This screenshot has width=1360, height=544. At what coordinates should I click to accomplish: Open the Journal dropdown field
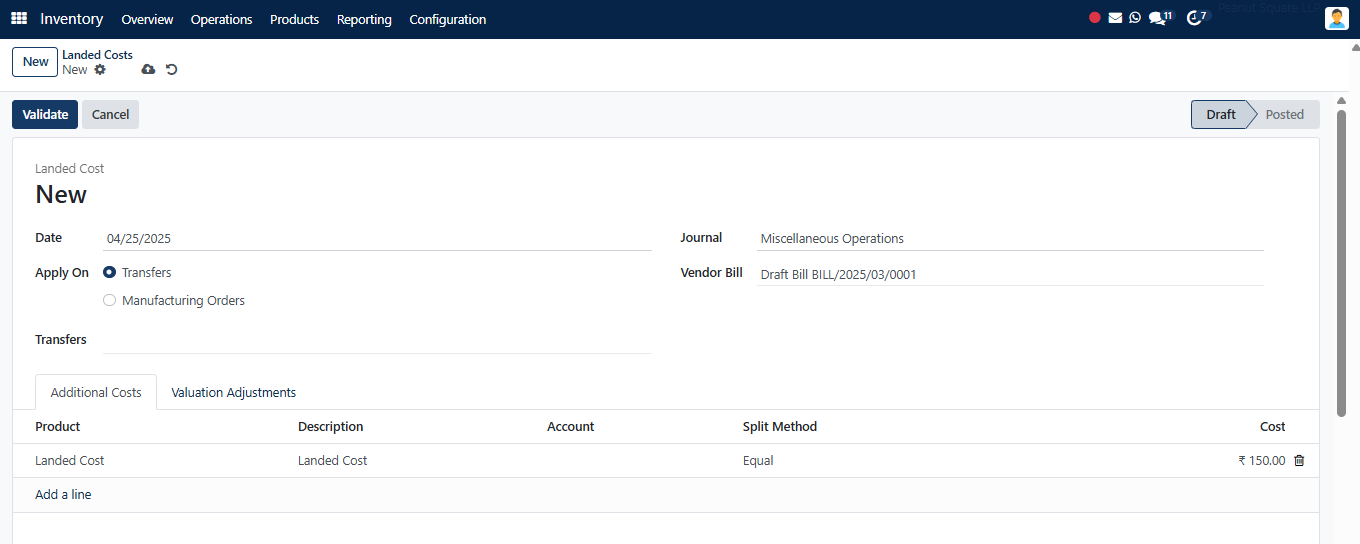pyautogui.click(x=1010, y=239)
